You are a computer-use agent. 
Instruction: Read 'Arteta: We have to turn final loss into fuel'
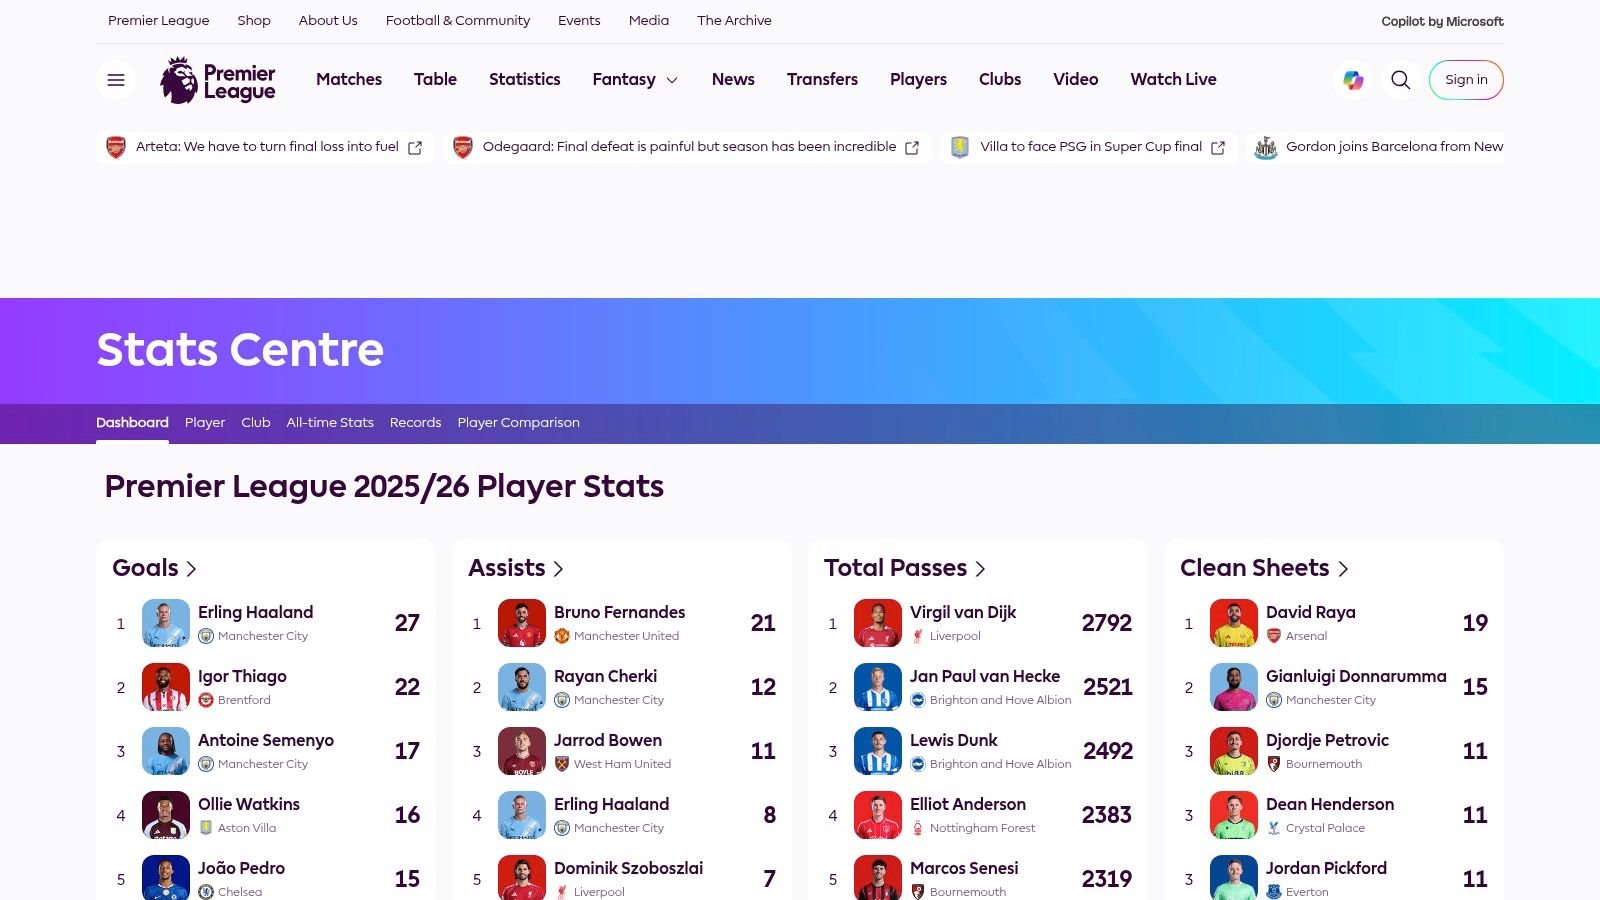point(267,147)
